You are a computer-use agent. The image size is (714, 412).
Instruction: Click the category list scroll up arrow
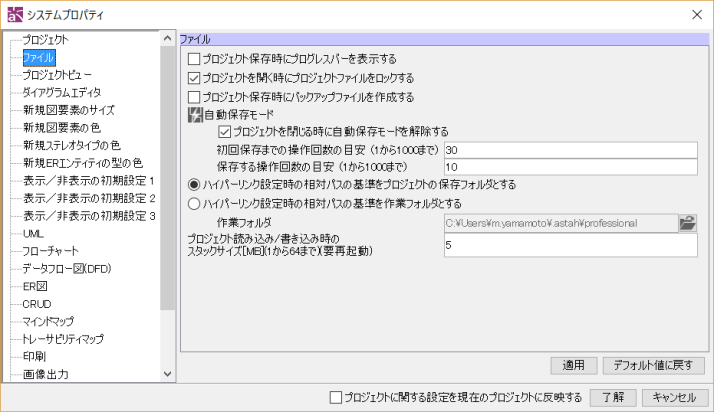point(168,39)
